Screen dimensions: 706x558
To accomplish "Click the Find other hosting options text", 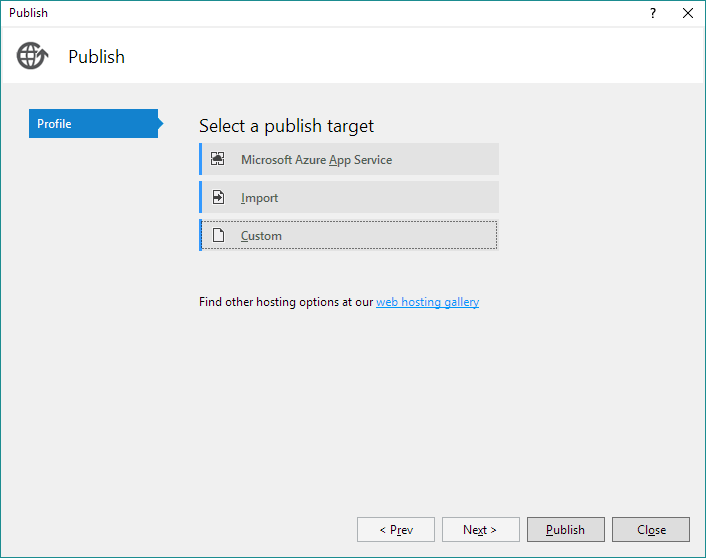I will pos(286,302).
